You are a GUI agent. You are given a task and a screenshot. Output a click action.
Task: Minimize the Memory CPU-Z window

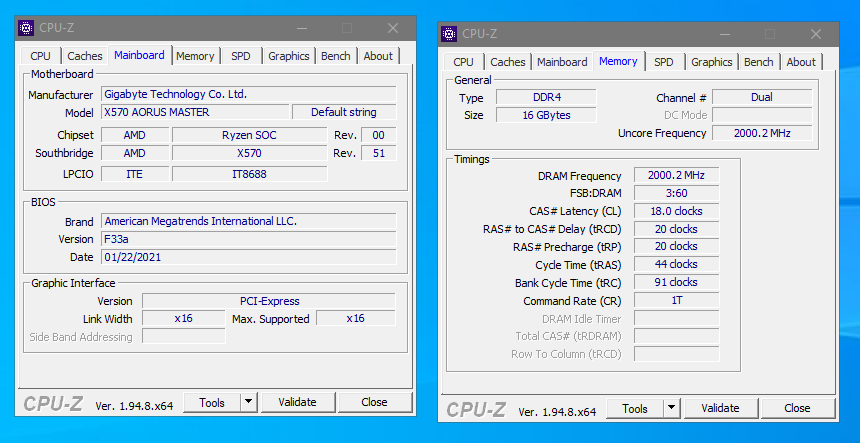coord(723,34)
